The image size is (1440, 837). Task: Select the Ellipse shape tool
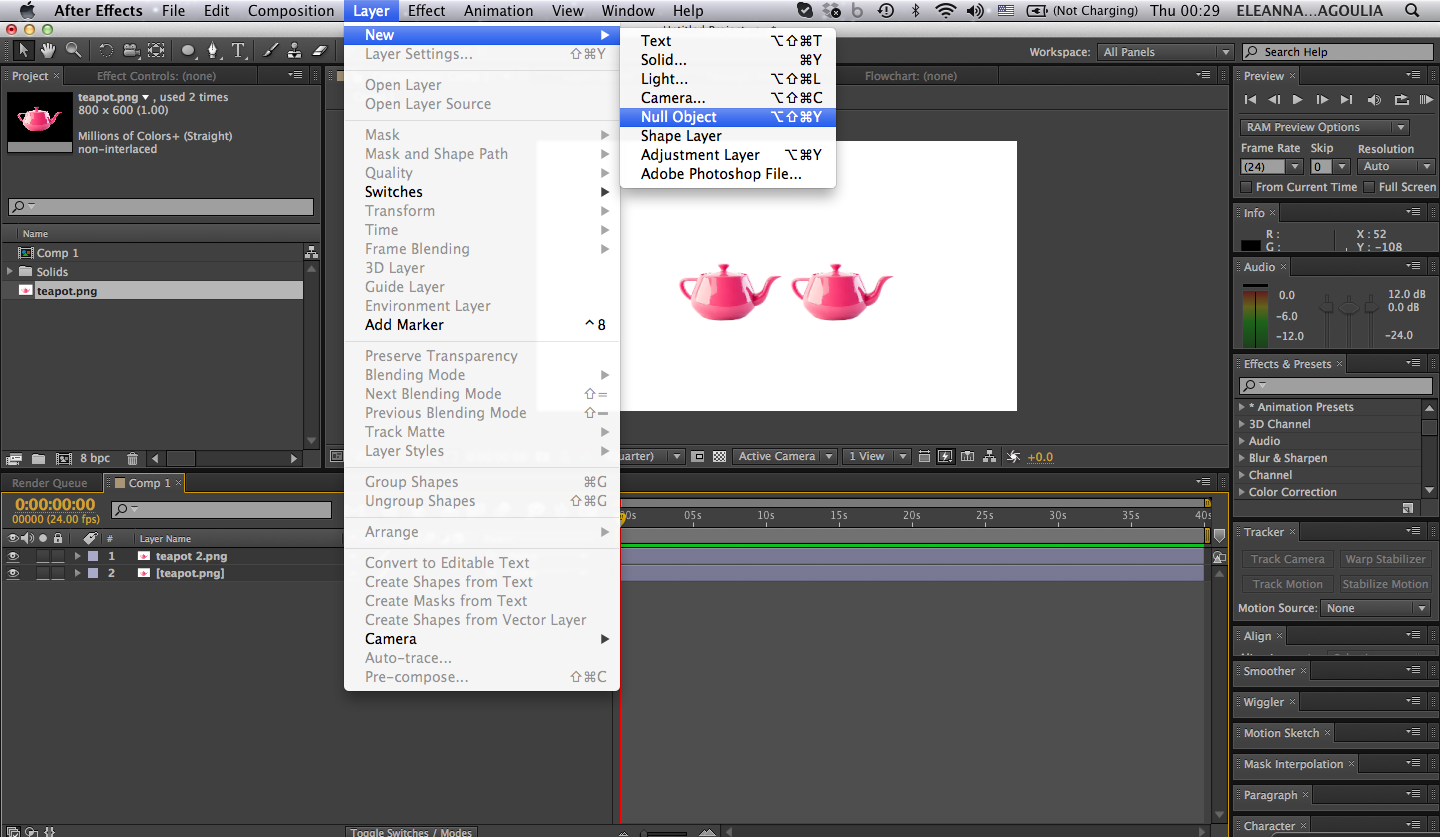(189, 50)
